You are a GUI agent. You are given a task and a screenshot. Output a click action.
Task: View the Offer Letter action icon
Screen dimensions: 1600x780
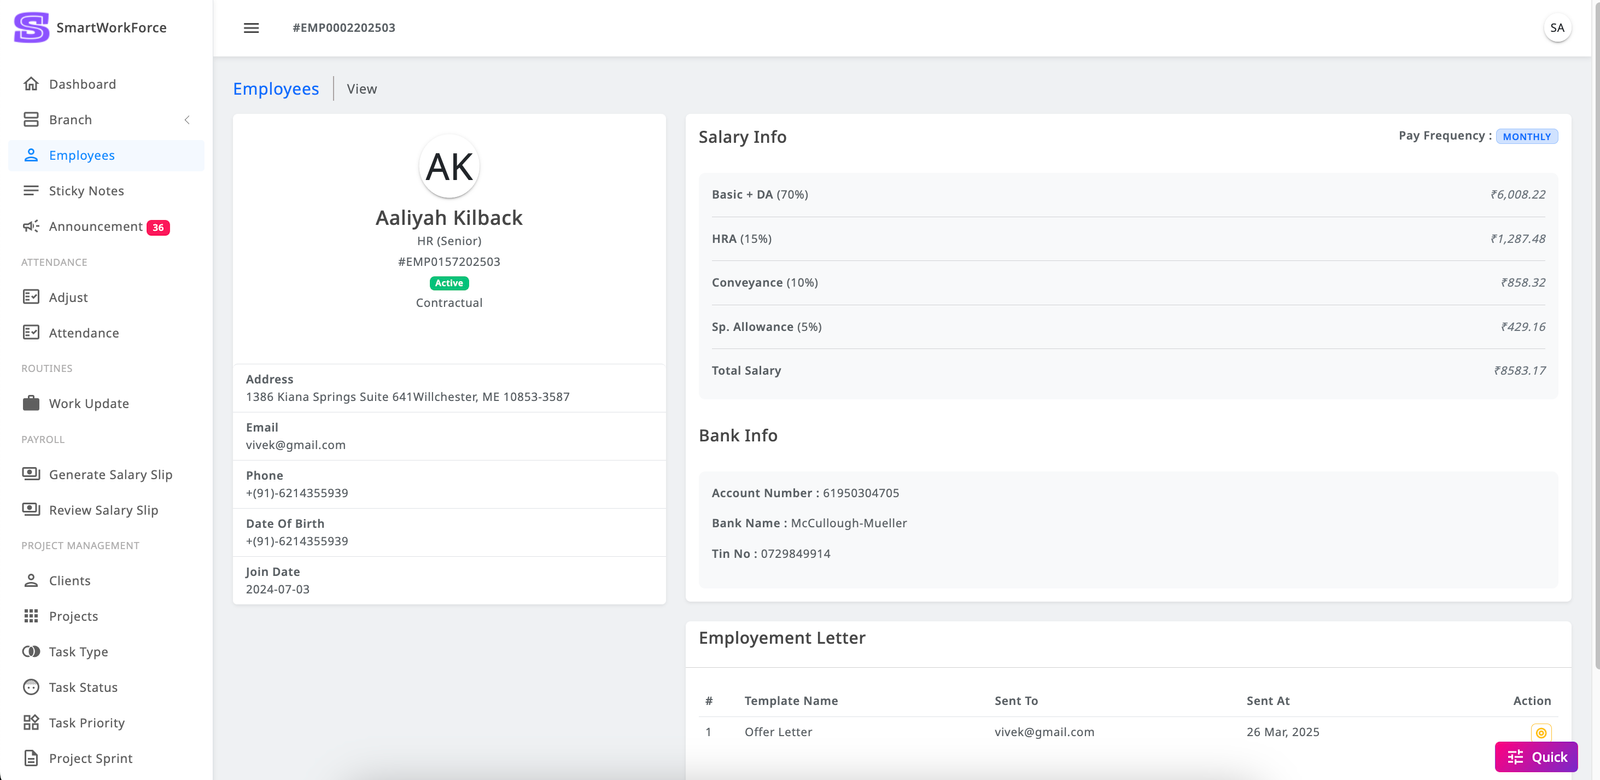click(1541, 732)
